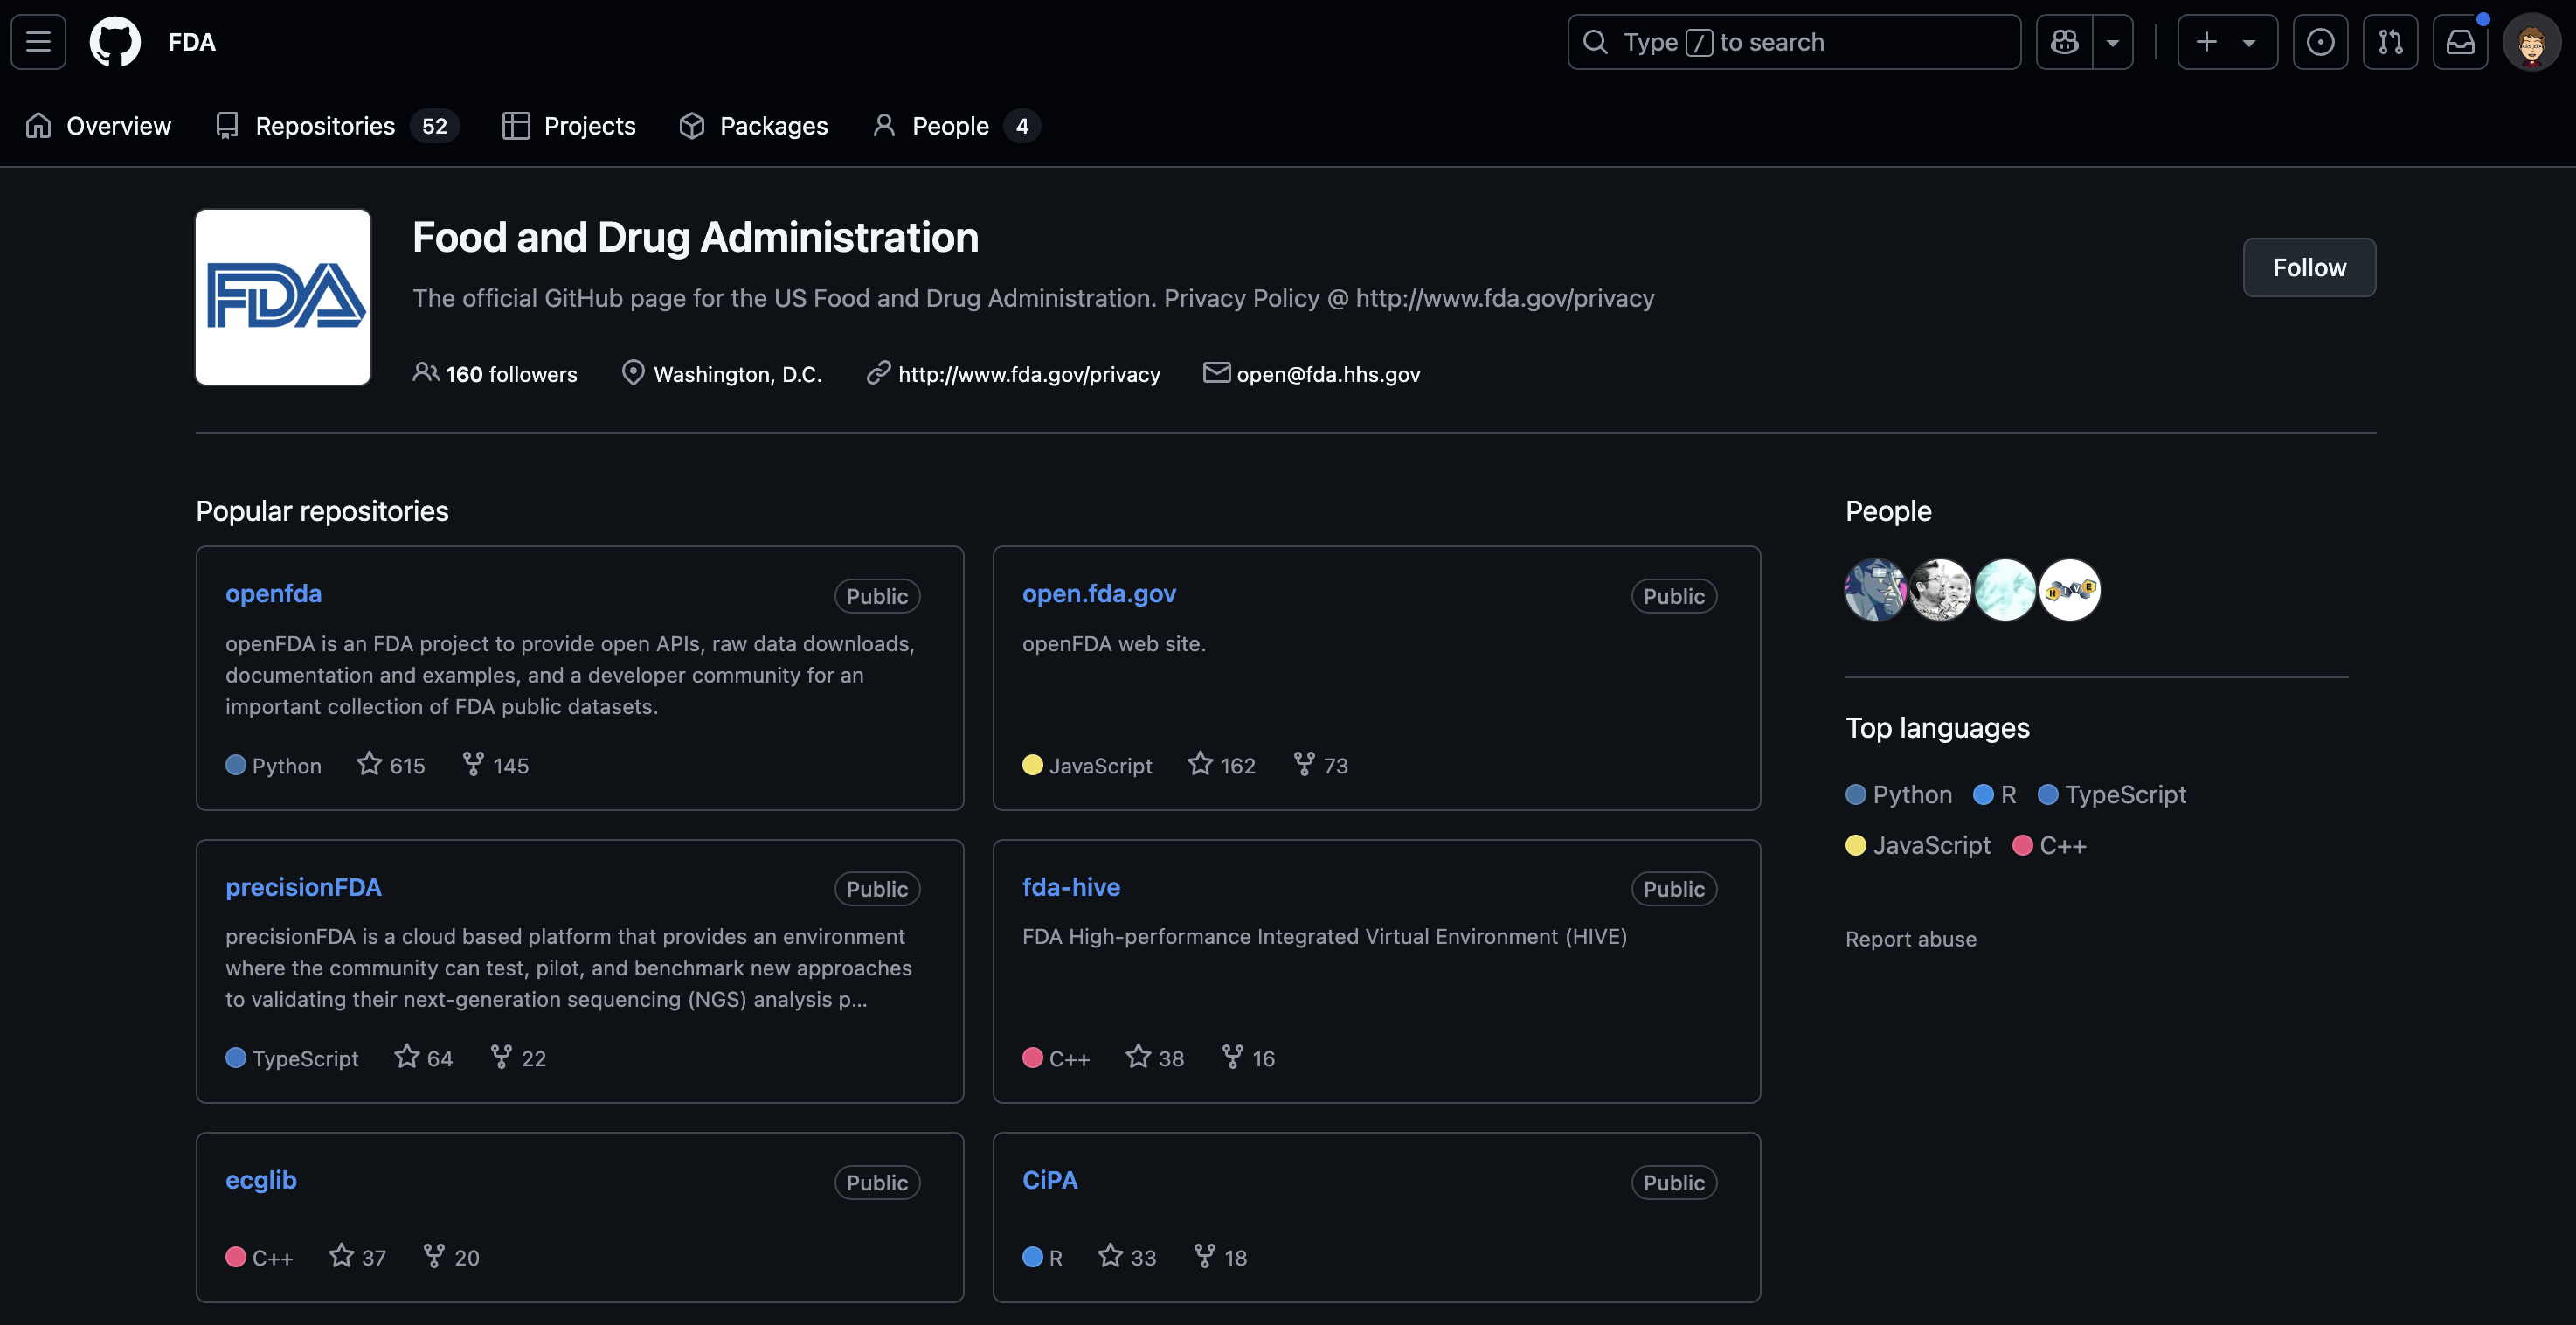
Task: Open the precisionFDA repository
Action: (x=303, y=887)
